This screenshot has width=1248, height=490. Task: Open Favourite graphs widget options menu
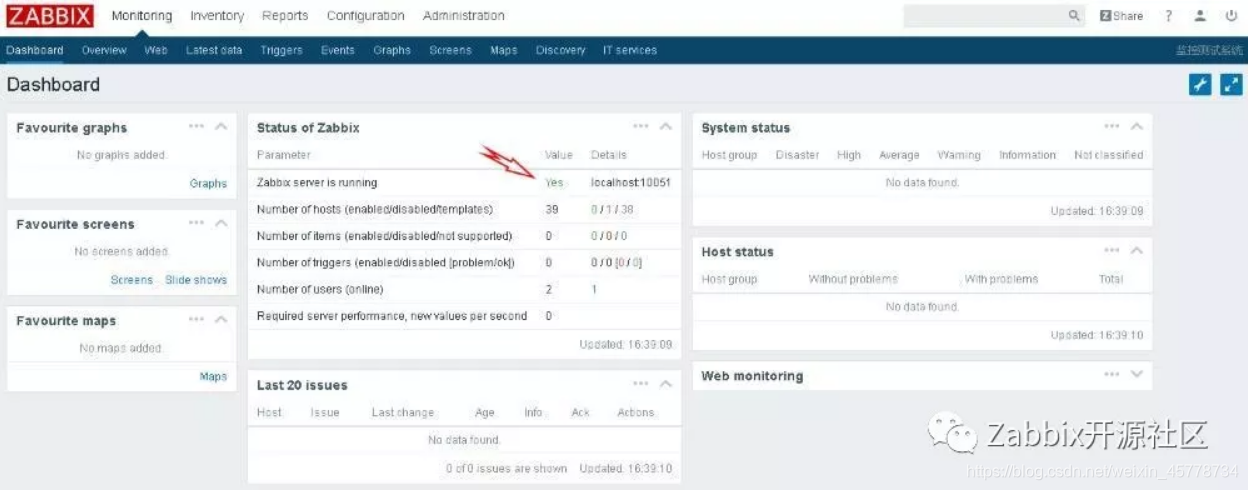point(196,126)
